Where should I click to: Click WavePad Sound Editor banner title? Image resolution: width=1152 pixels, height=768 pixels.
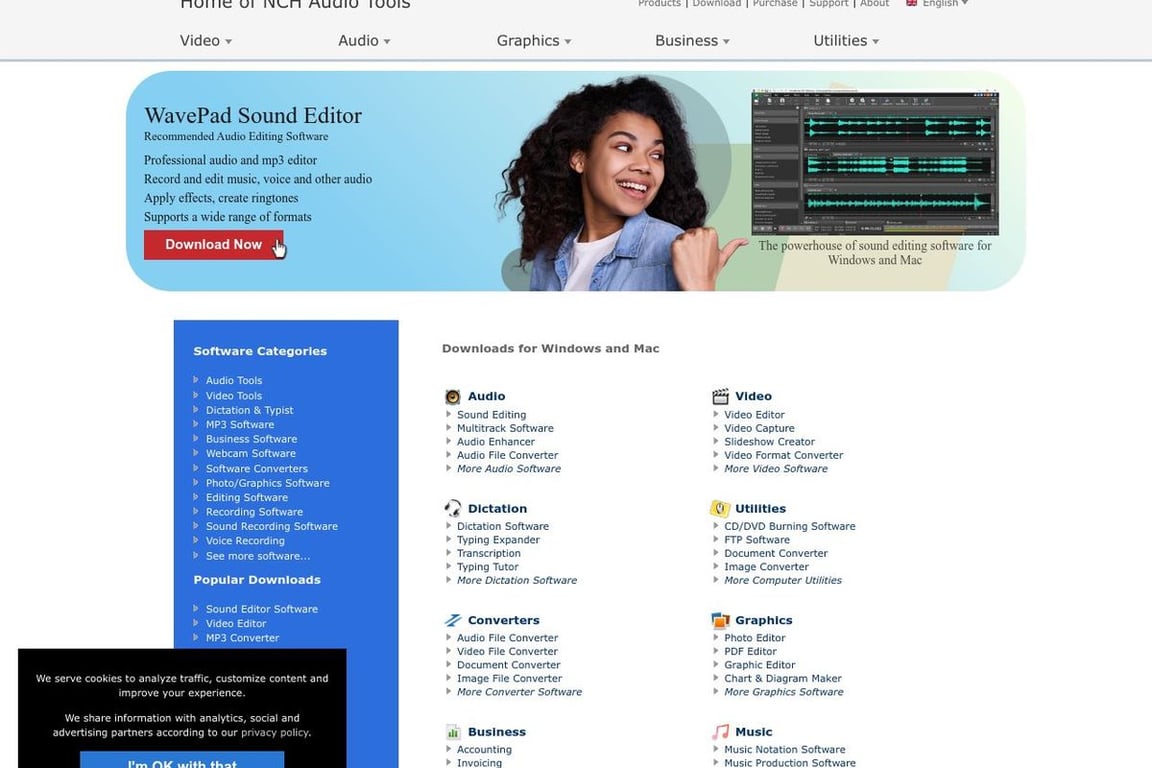[253, 115]
